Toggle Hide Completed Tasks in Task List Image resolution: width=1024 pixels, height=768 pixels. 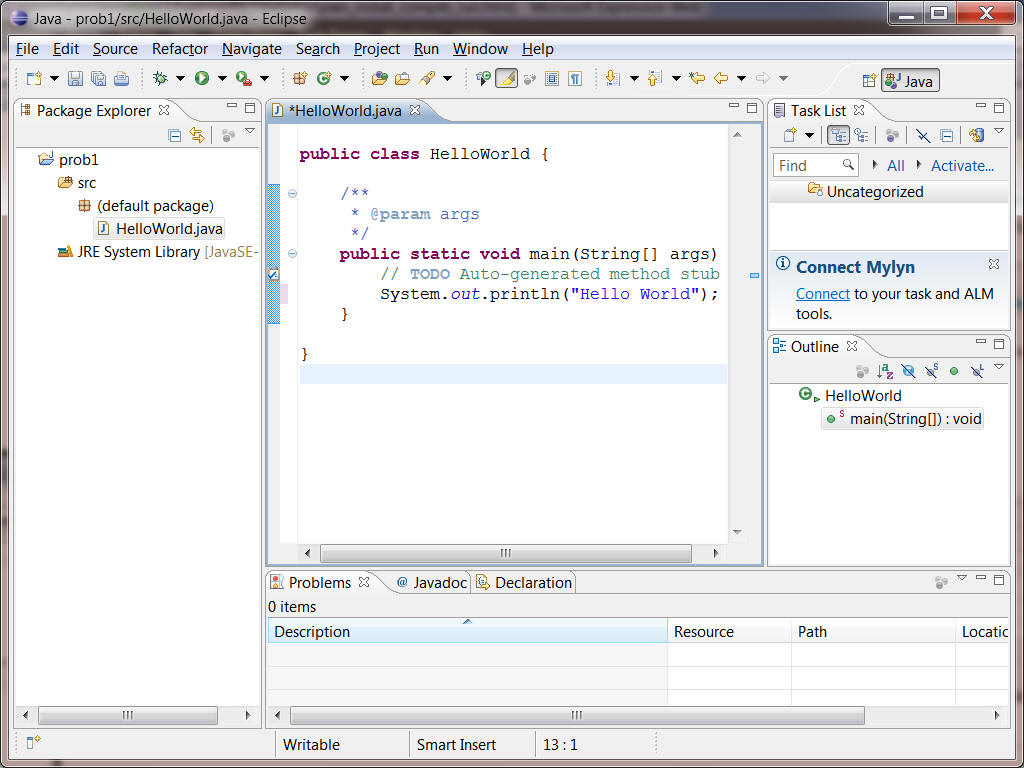click(x=922, y=135)
